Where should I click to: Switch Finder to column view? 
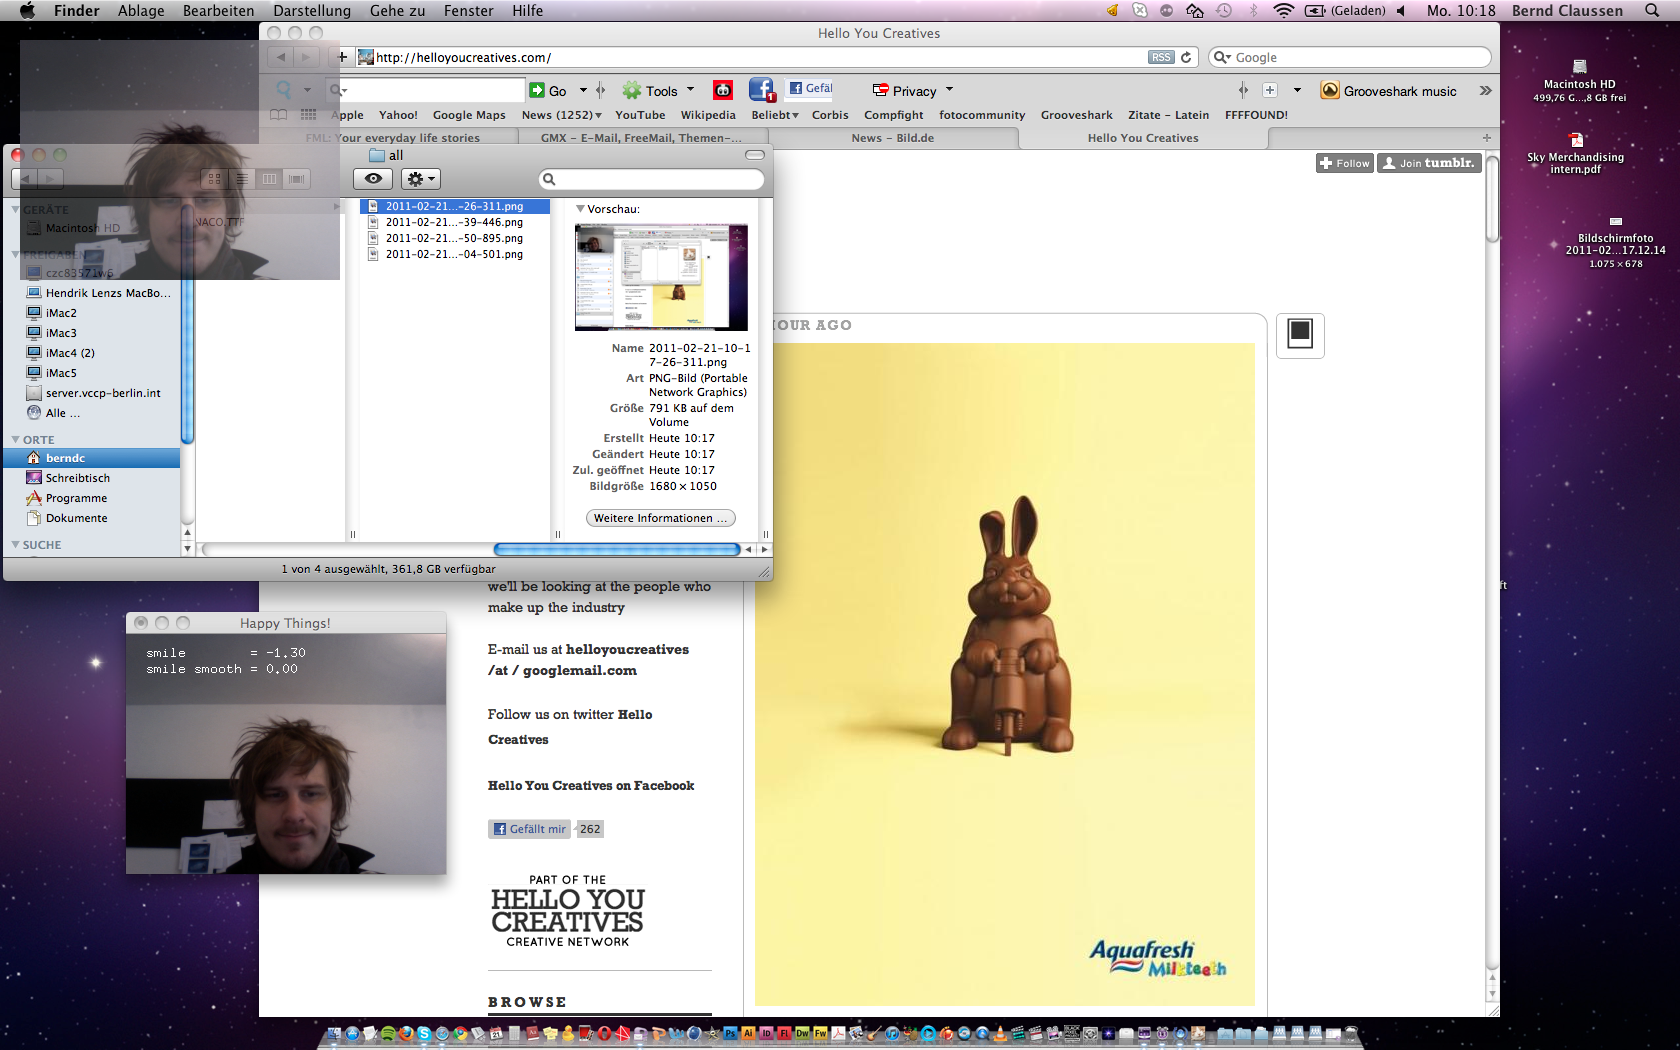(x=269, y=179)
